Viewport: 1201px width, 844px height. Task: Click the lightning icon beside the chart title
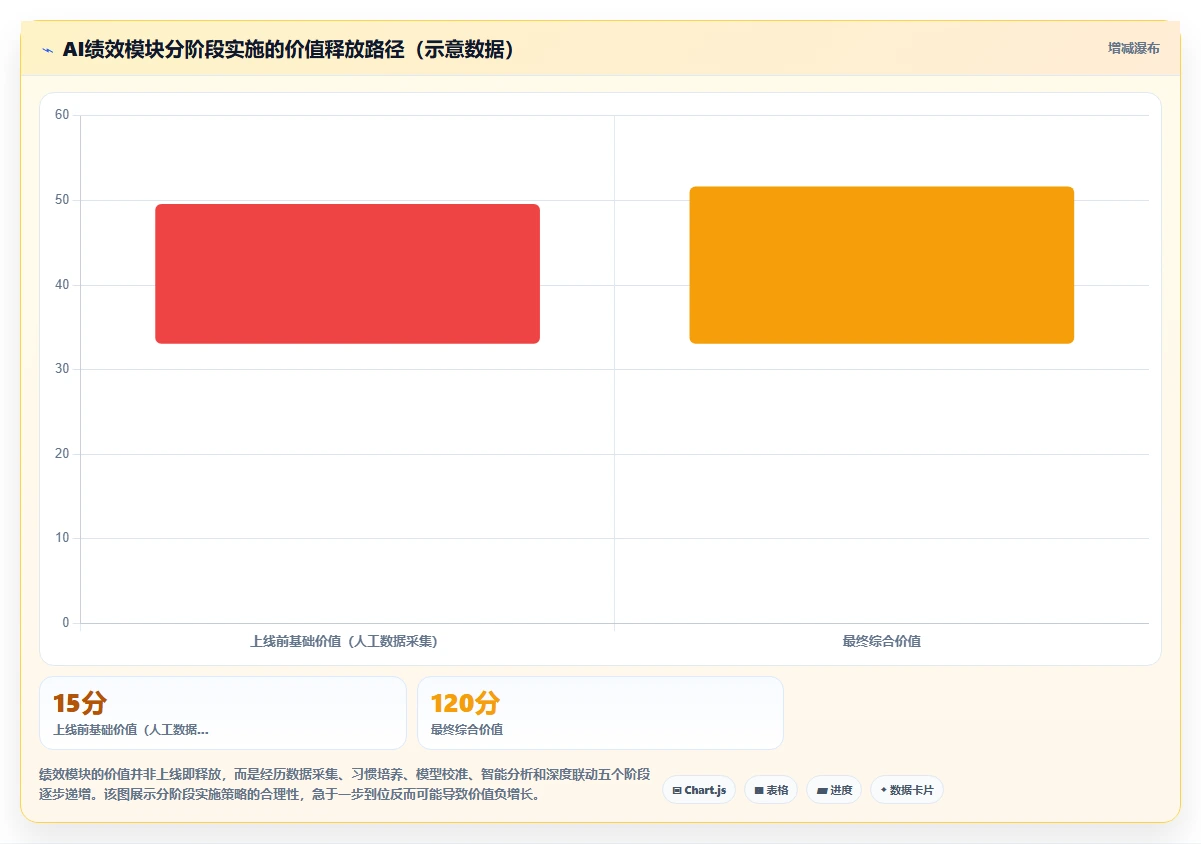47,50
